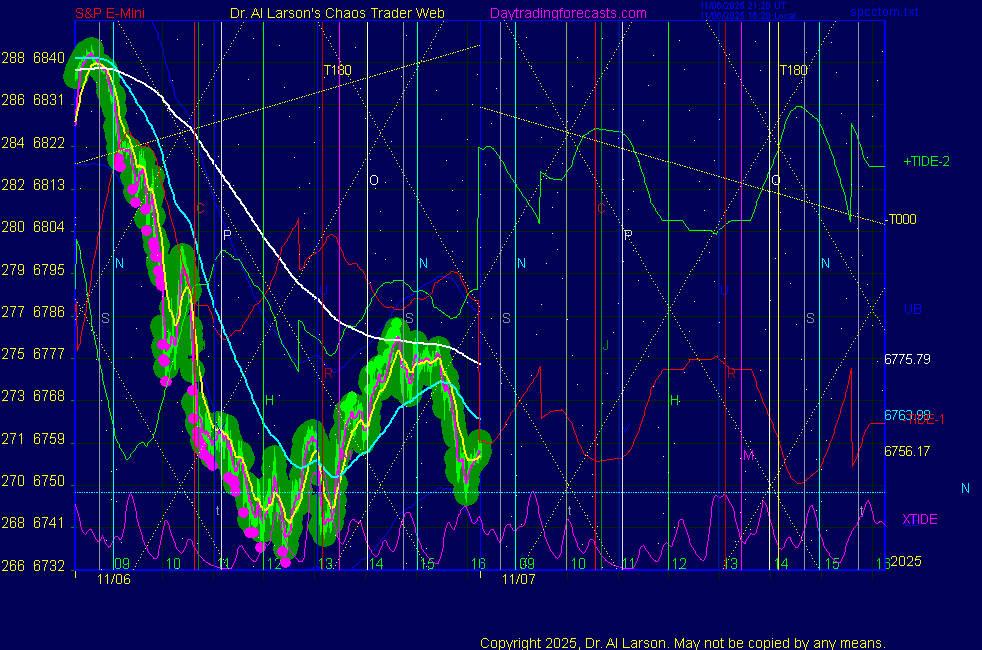Click the 6777 price axis label

point(48,354)
